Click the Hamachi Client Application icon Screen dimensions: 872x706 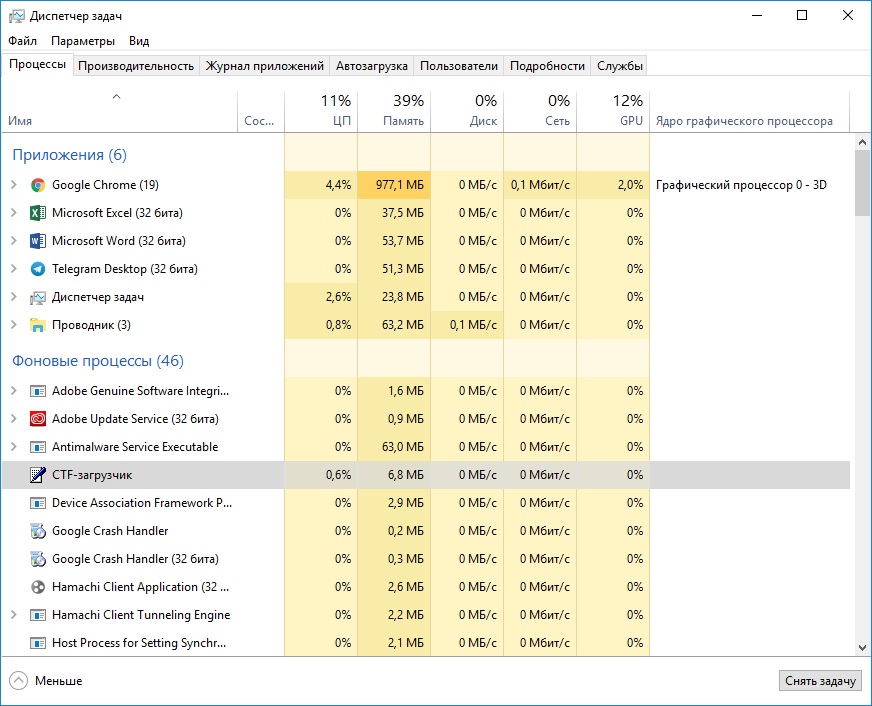[38, 587]
